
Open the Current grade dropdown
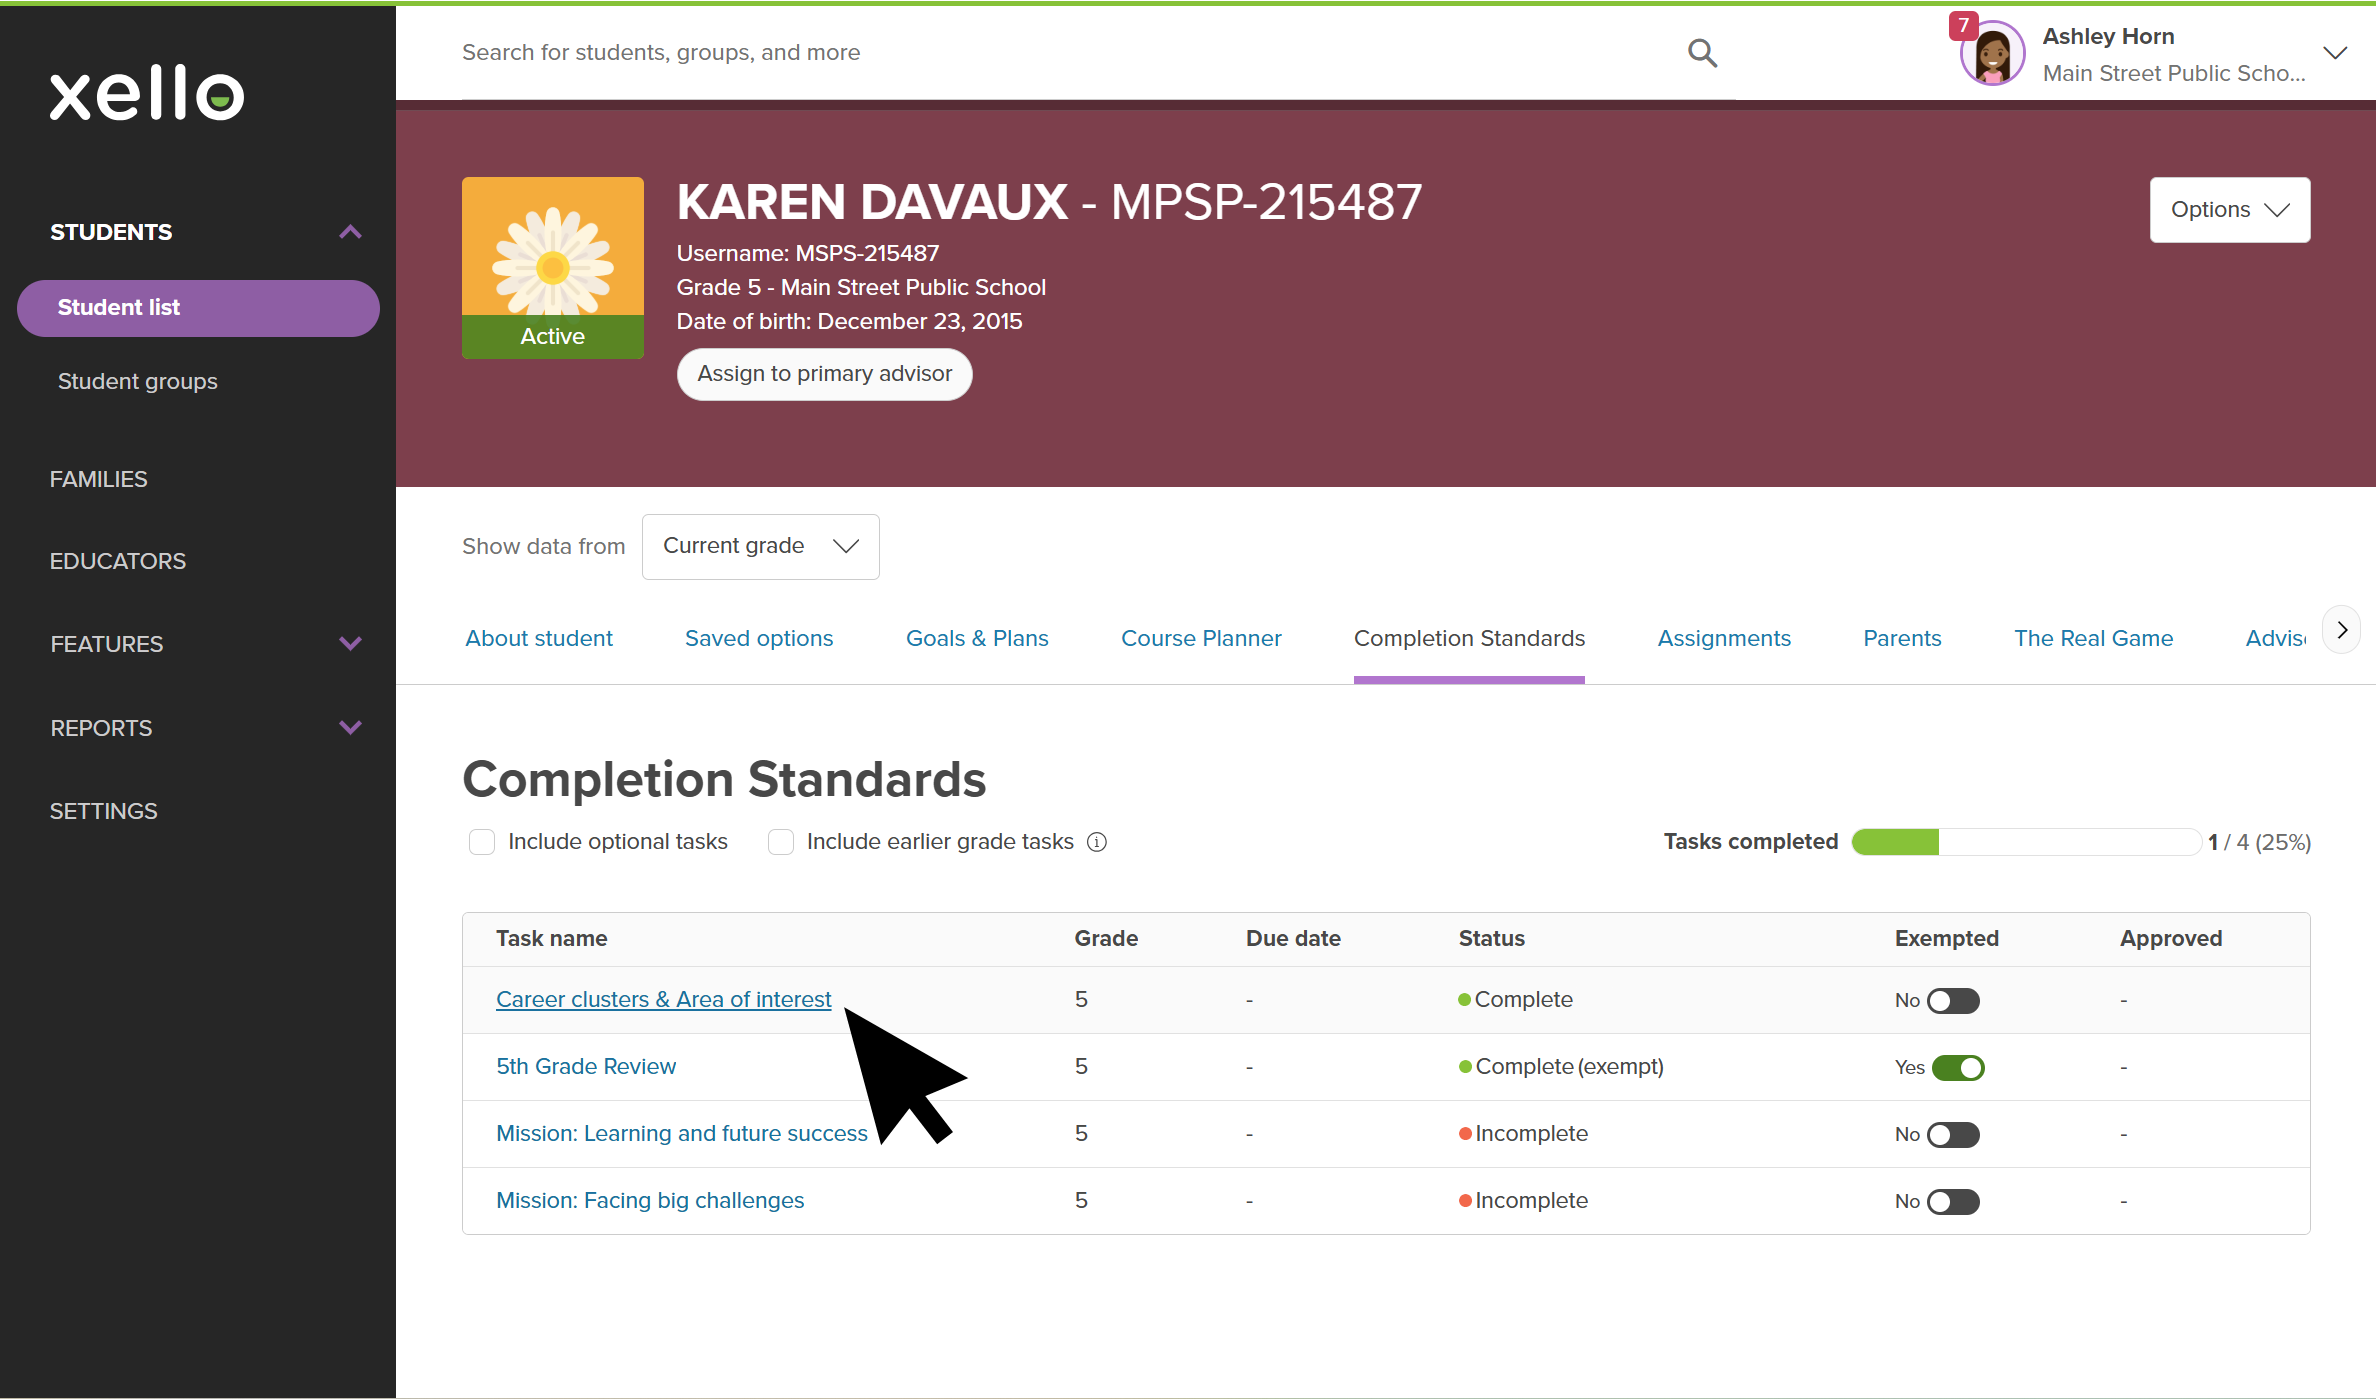[760, 546]
